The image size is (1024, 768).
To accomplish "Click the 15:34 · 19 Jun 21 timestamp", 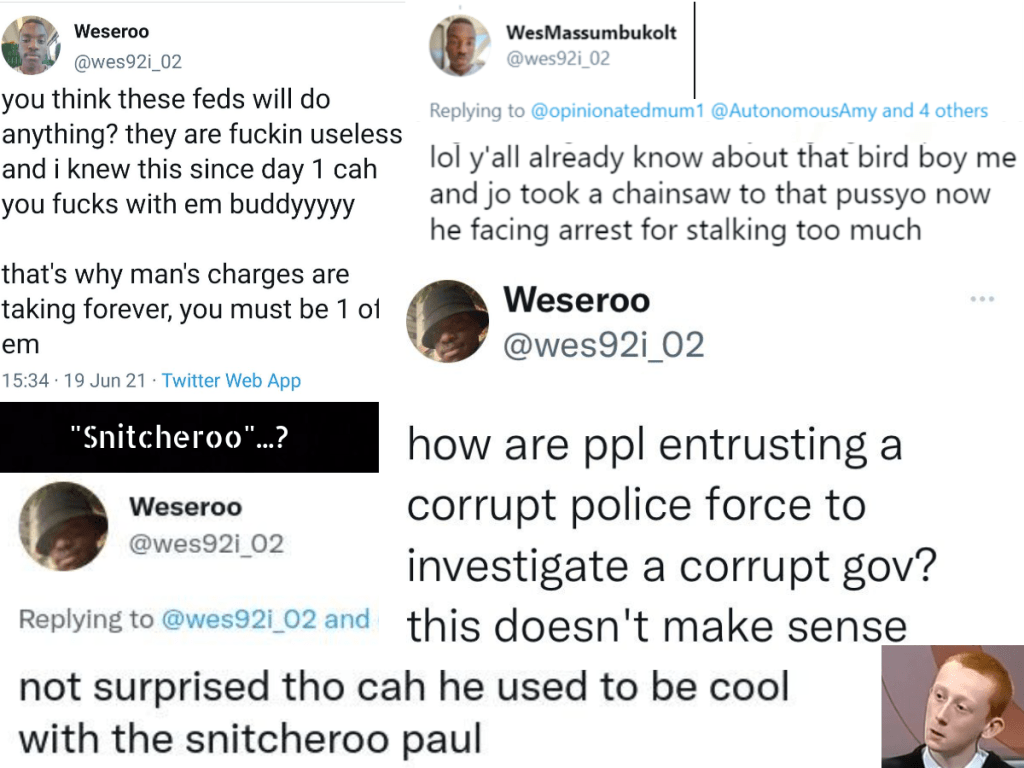I will (74, 381).
